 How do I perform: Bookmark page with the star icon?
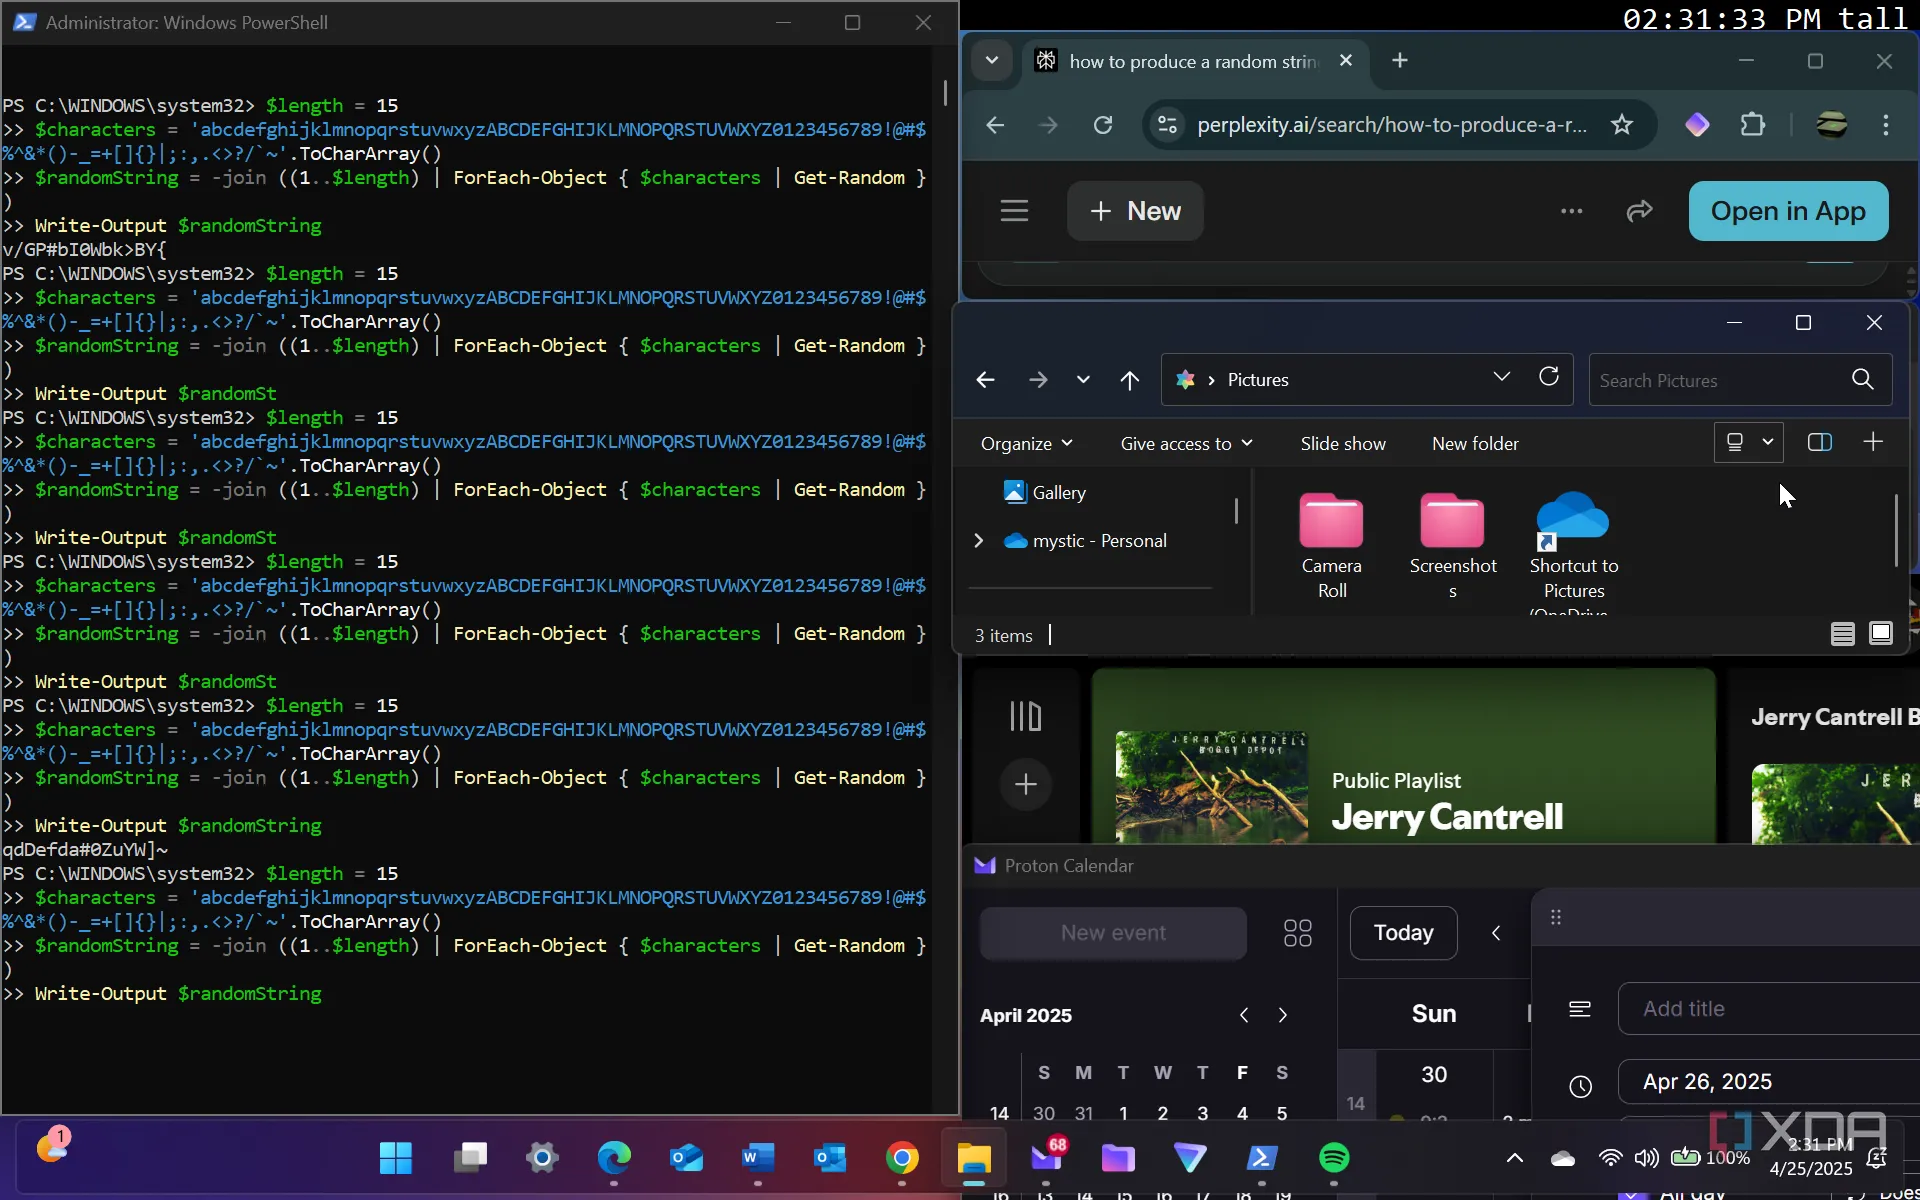click(x=1621, y=125)
